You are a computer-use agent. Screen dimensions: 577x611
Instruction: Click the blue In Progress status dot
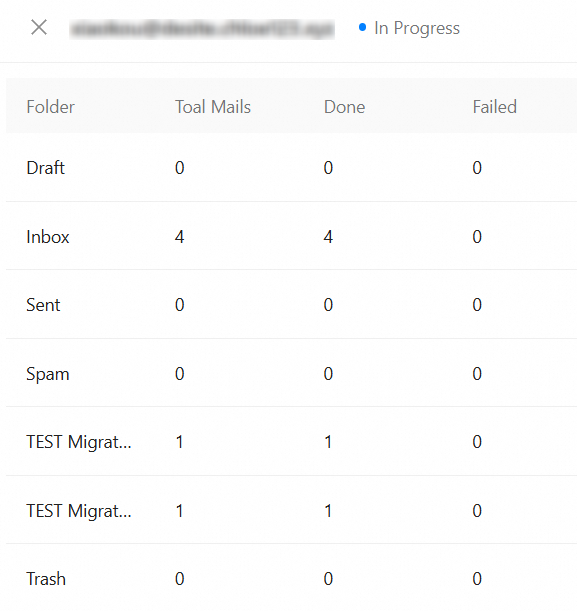point(362,27)
